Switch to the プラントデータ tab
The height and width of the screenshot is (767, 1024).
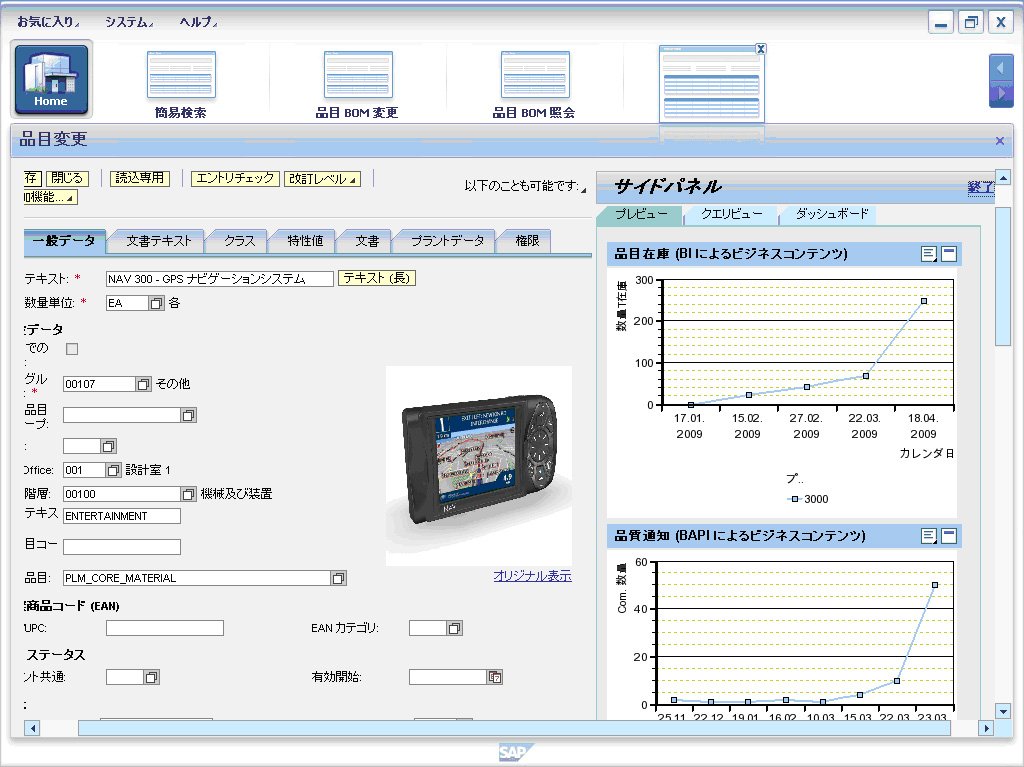tap(447, 241)
